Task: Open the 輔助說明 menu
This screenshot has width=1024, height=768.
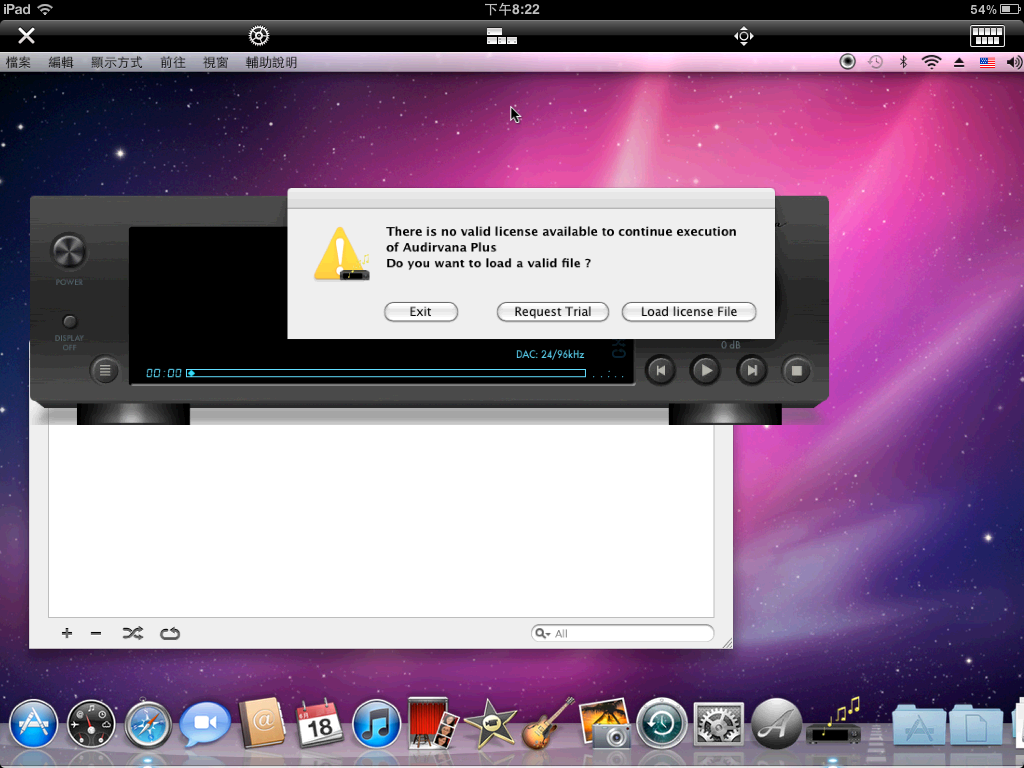Action: [x=271, y=63]
